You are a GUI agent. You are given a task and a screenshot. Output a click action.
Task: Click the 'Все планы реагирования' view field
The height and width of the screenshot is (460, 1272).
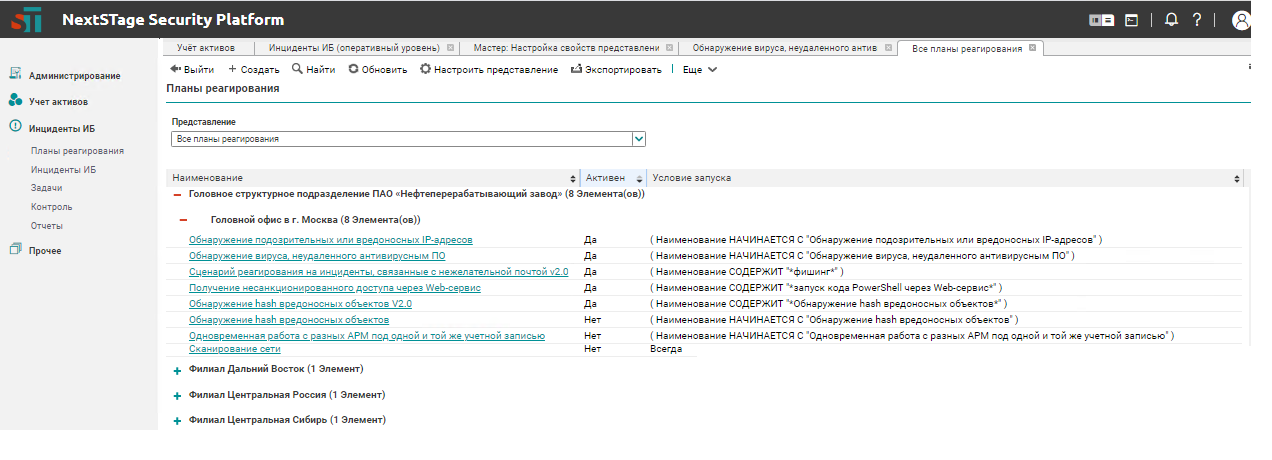point(402,139)
